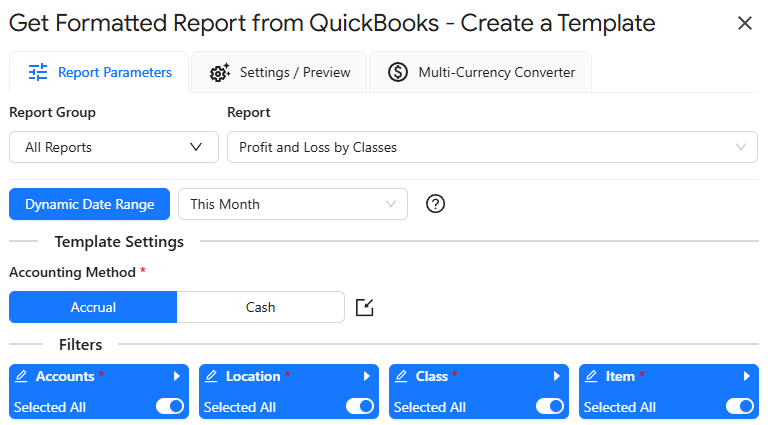
Task: Expand the Location filter arrow
Action: [367, 376]
